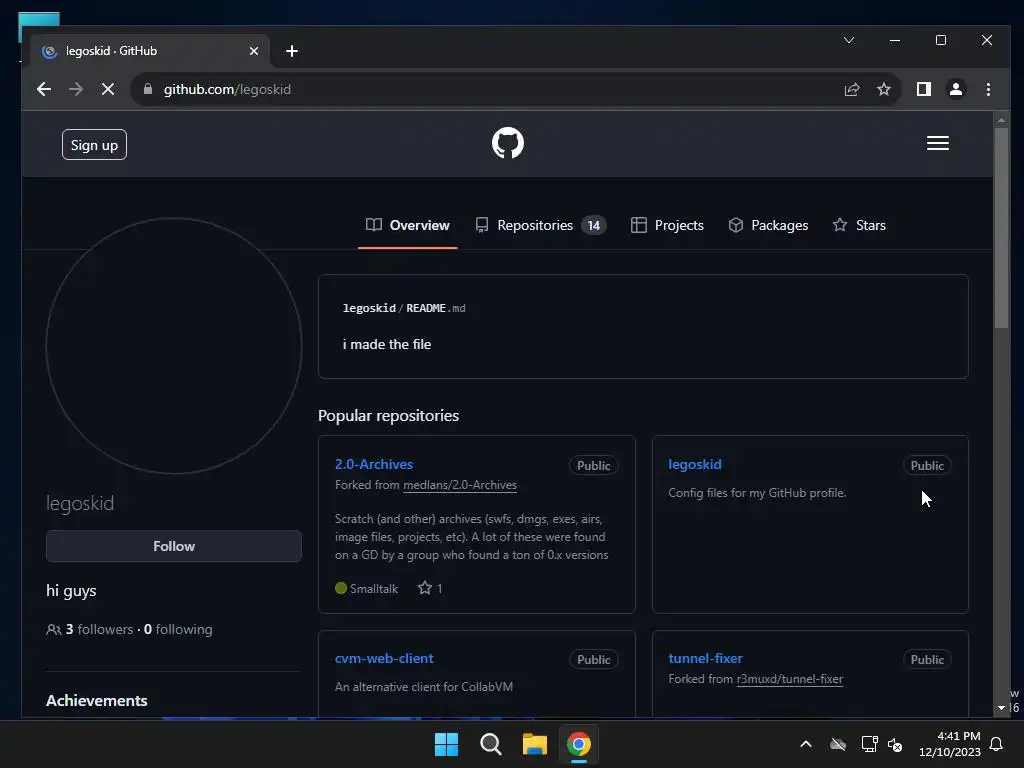
Task: Click the 'i made the file' README text
Action: coord(387,344)
